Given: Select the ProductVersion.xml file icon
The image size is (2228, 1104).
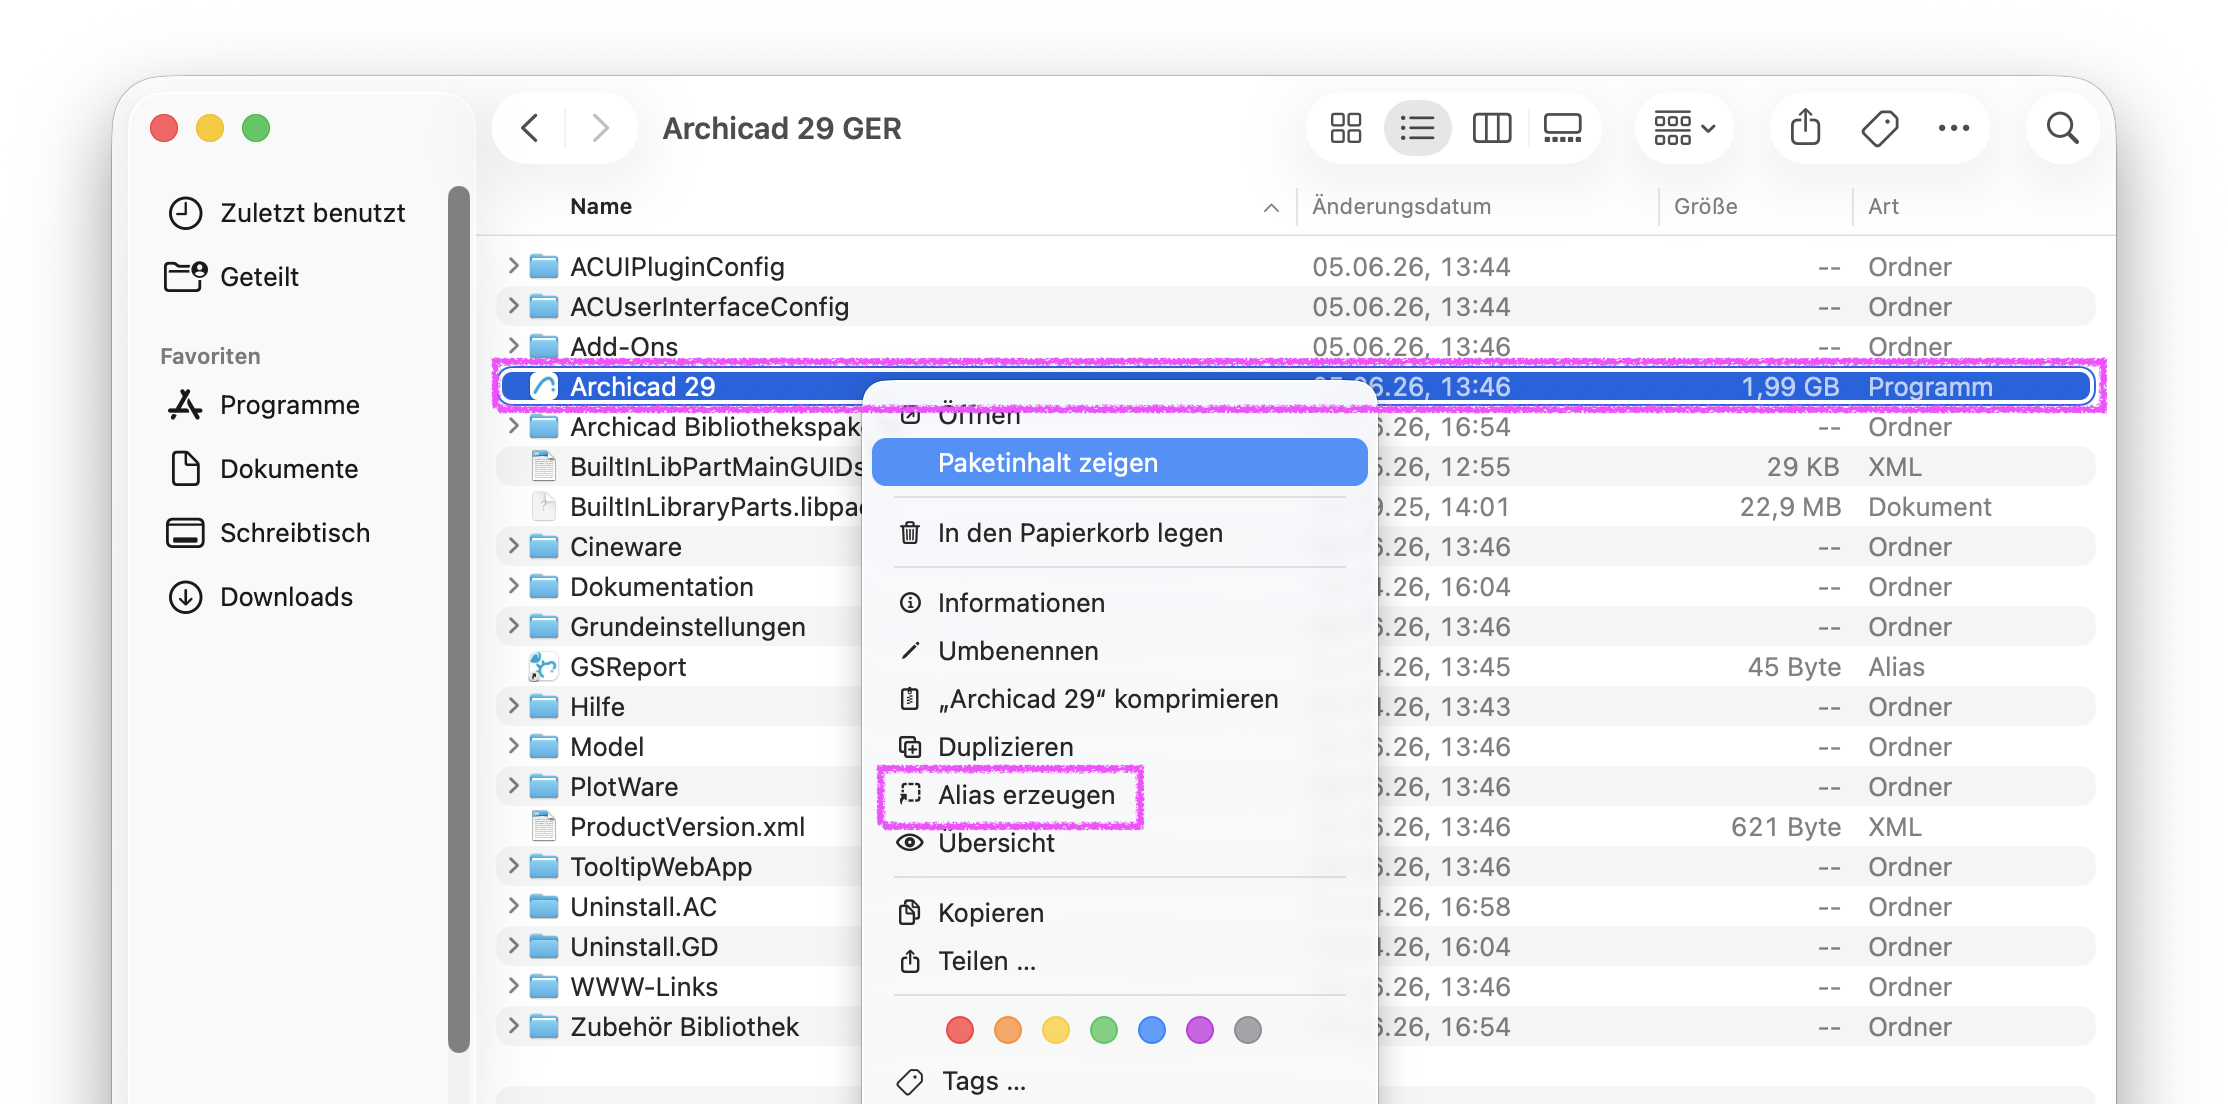Looking at the screenshot, I should [543, 826].
